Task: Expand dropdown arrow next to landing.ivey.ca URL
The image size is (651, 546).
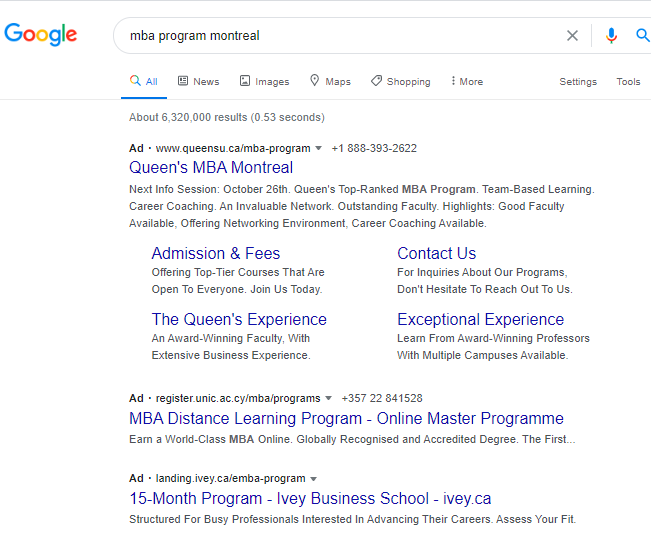Action: click(x=313, y=479)
